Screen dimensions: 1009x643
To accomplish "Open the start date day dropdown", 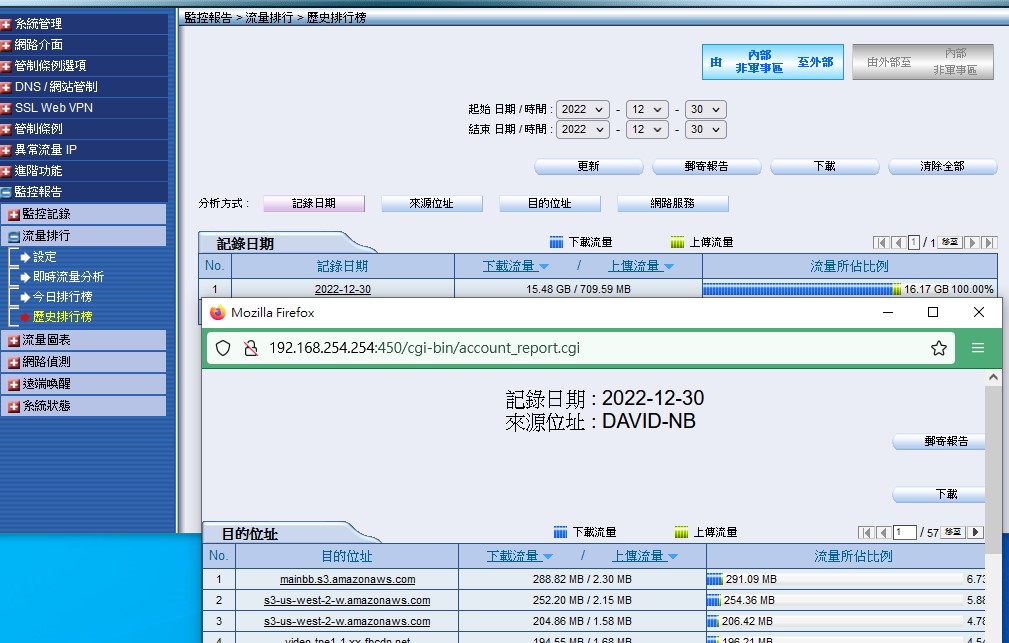I will coord(705,109).
